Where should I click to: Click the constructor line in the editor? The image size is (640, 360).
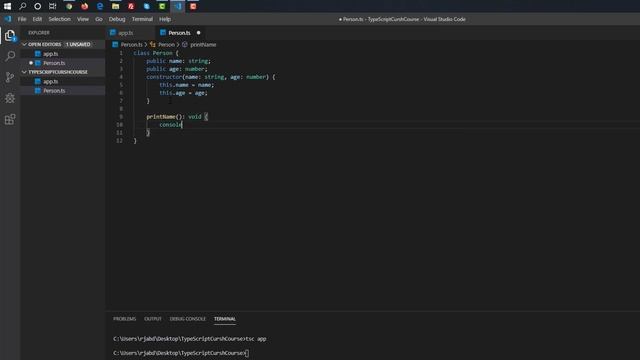211,77
